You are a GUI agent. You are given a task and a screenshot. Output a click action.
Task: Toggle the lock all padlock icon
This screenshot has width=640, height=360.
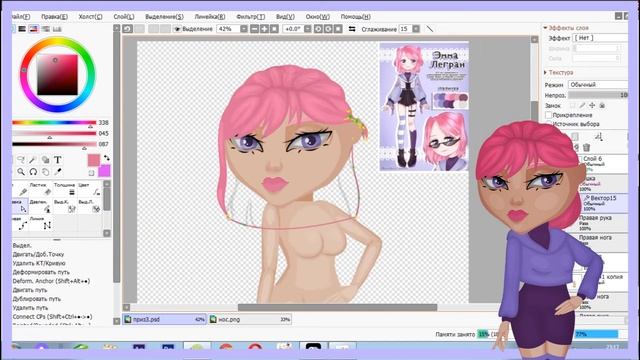pos(602,105)
